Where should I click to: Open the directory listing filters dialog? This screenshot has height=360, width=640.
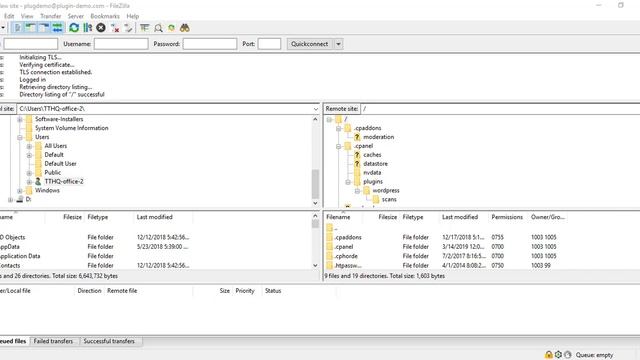[x=144, y=28]
